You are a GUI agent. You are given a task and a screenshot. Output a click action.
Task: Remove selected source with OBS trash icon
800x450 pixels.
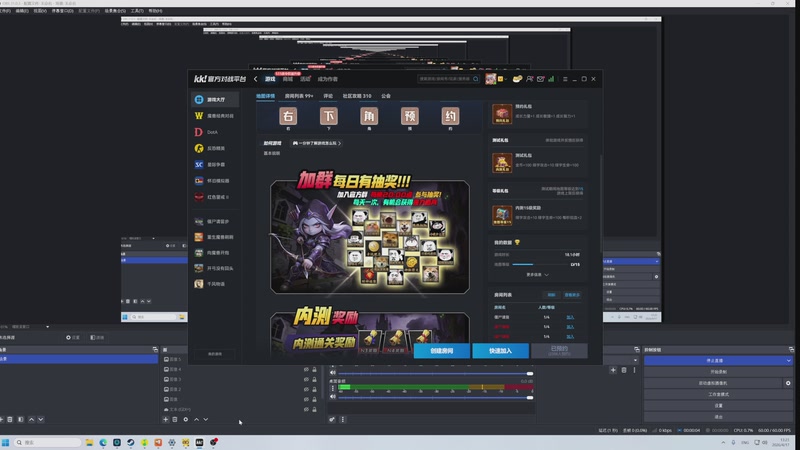pyautogui.click(x=175, y=419)
